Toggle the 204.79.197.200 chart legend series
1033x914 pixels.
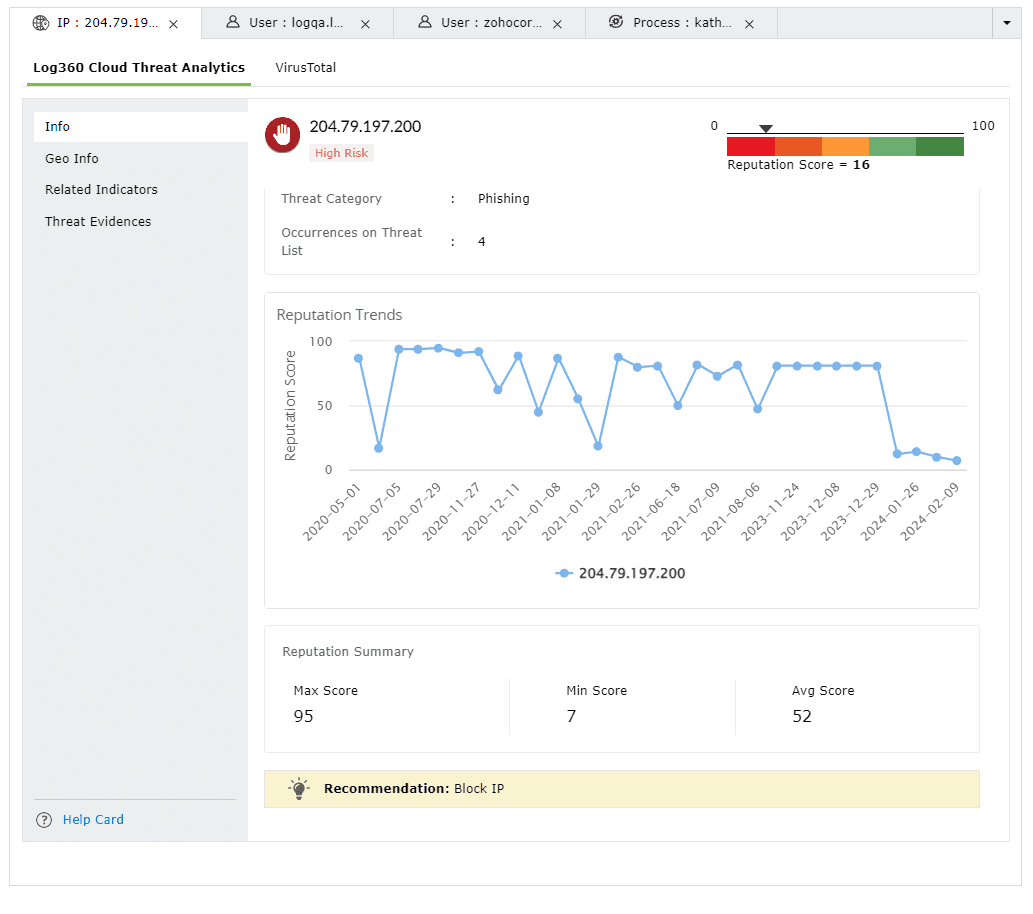[x=621, y=574]
